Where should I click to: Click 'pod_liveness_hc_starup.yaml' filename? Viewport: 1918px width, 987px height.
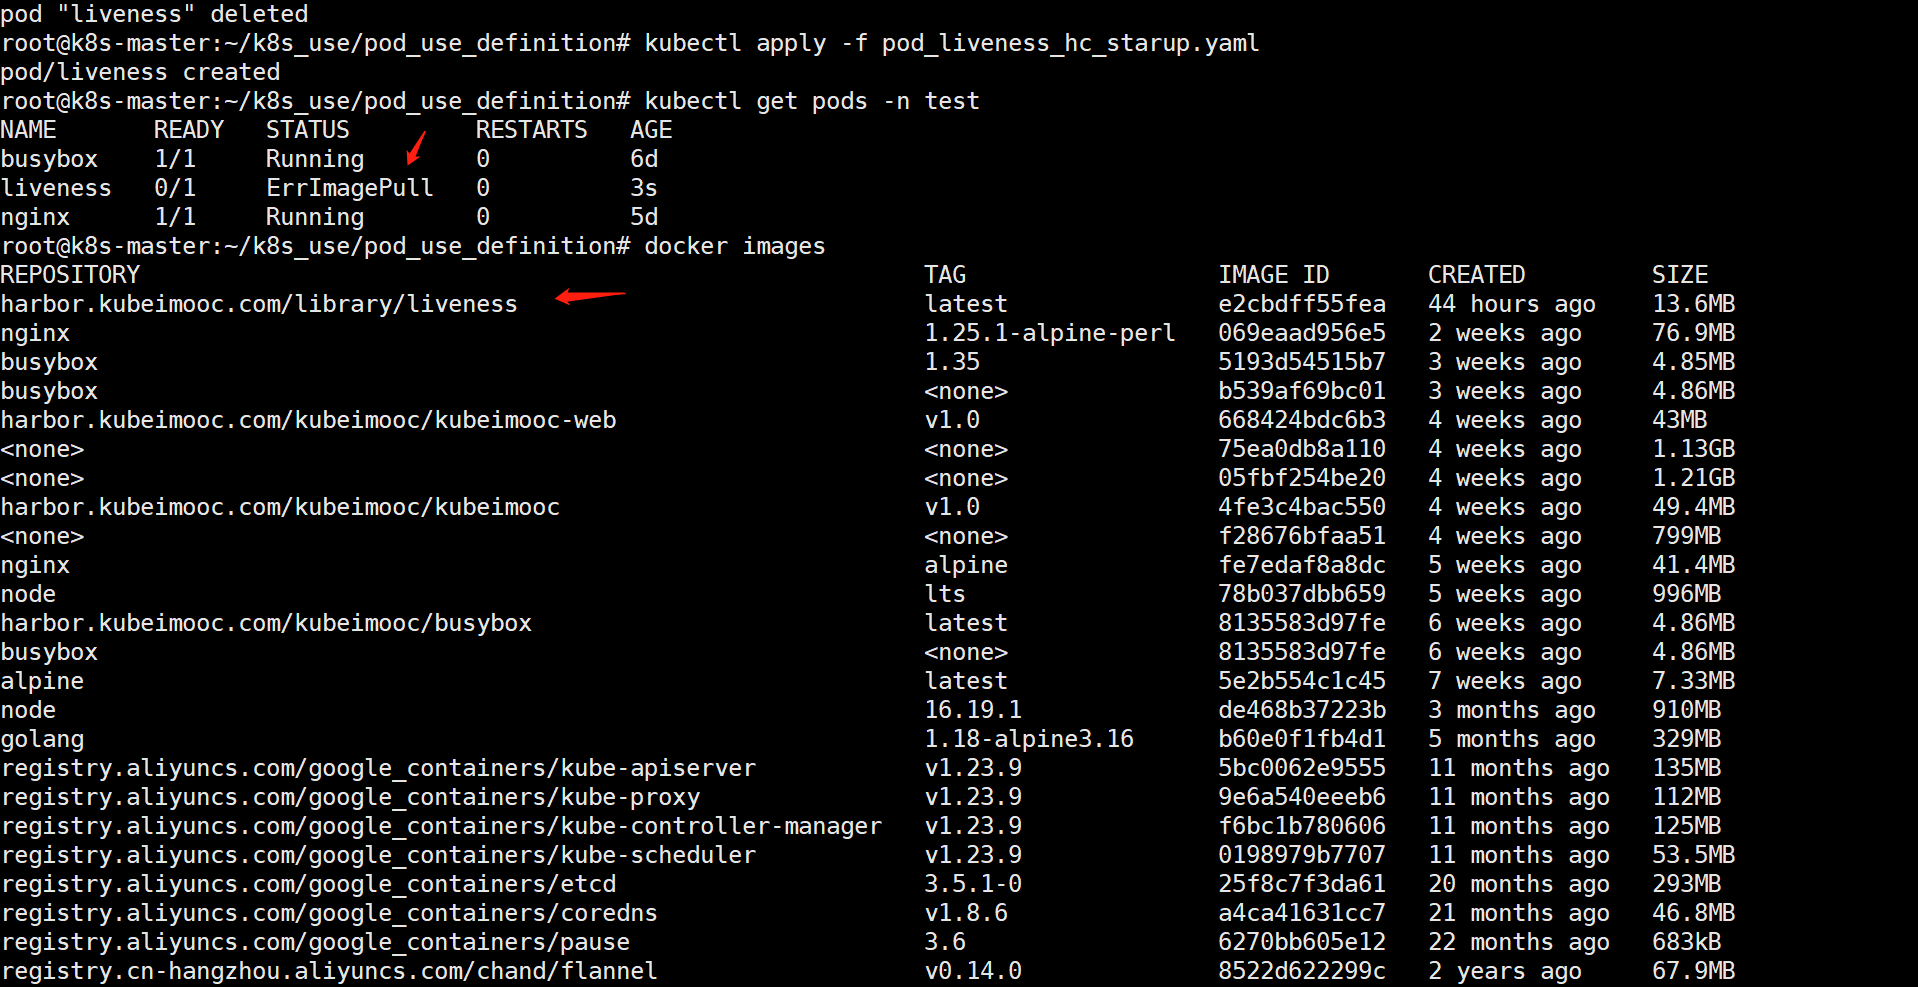click(x=1071, y=44)
